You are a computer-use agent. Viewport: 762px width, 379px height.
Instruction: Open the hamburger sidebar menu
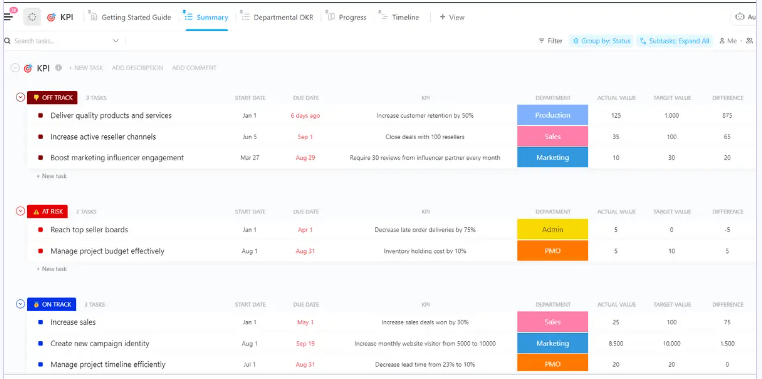coord(8,17)
